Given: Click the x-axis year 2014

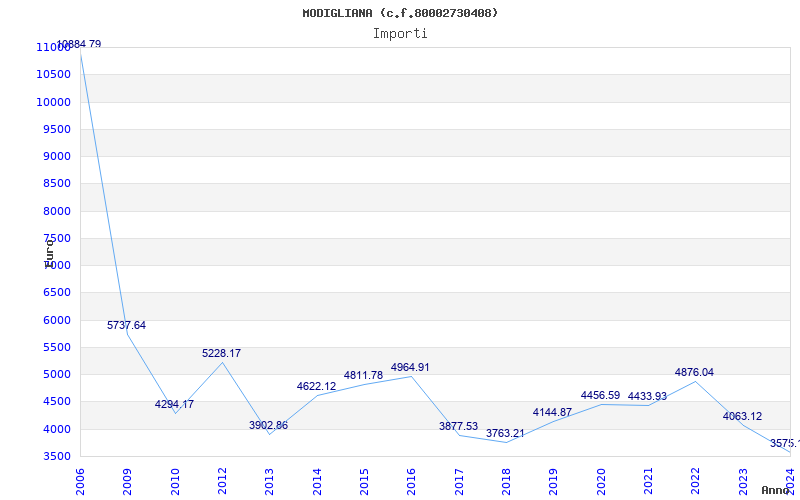Looking at the screenshot, I should pos(317,482).
